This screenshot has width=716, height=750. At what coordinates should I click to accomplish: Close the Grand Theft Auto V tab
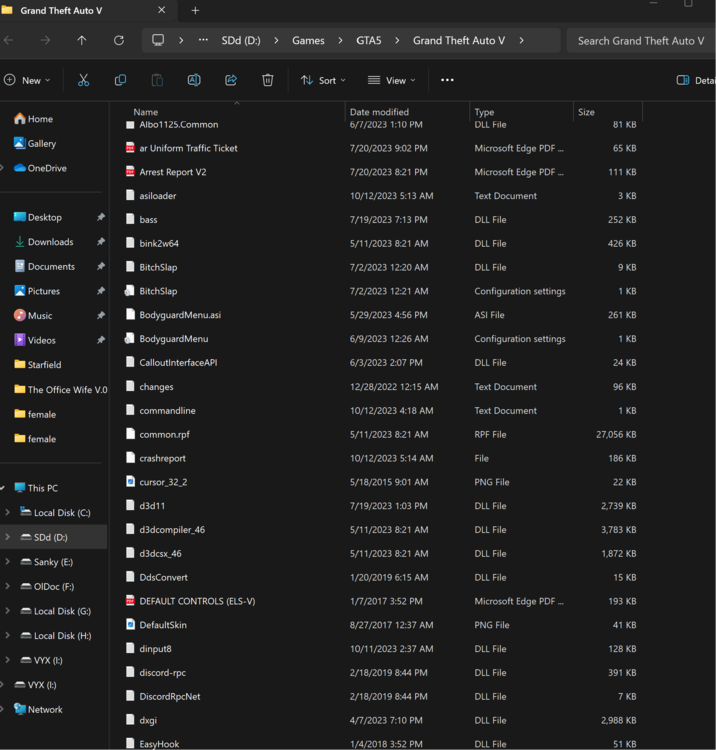coord(162,10)
